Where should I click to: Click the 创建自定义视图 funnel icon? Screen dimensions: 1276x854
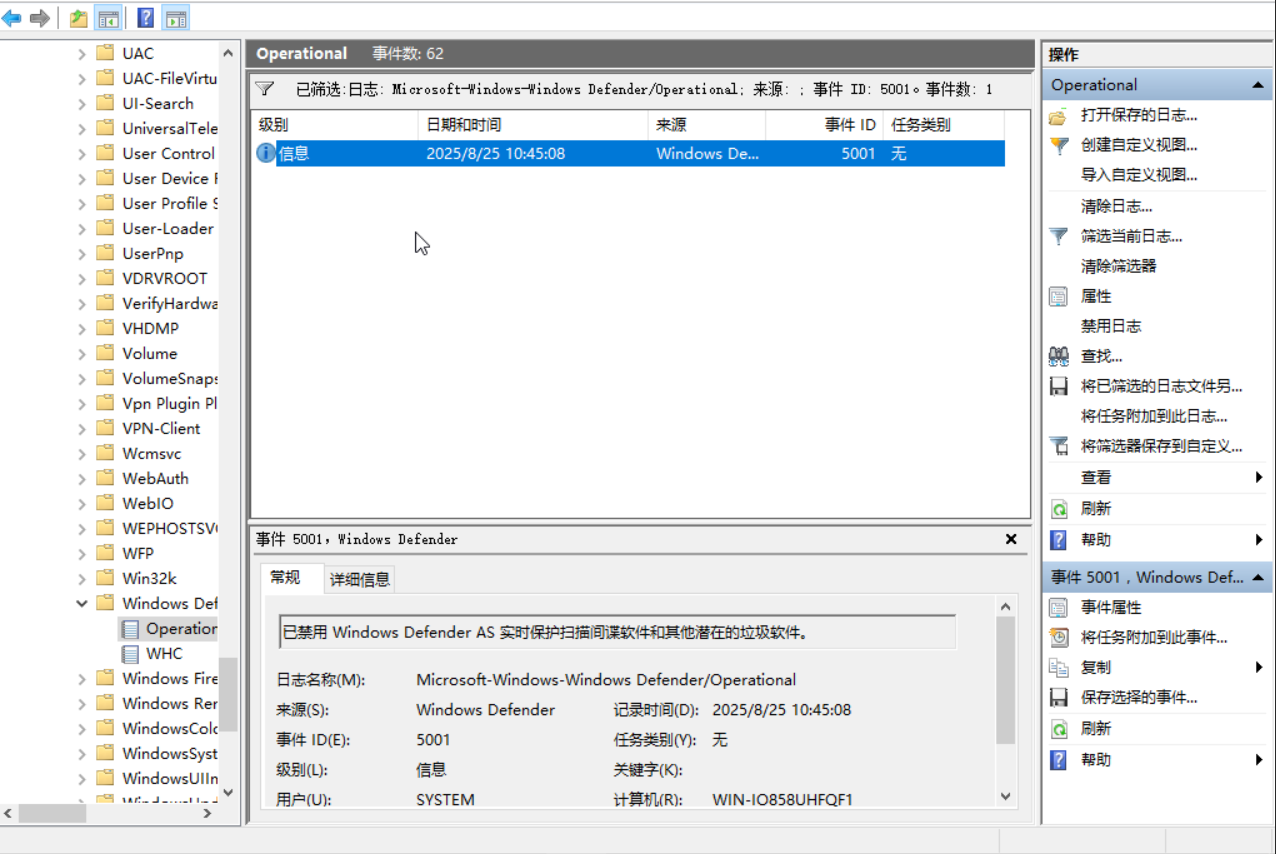coord(1058,146)
